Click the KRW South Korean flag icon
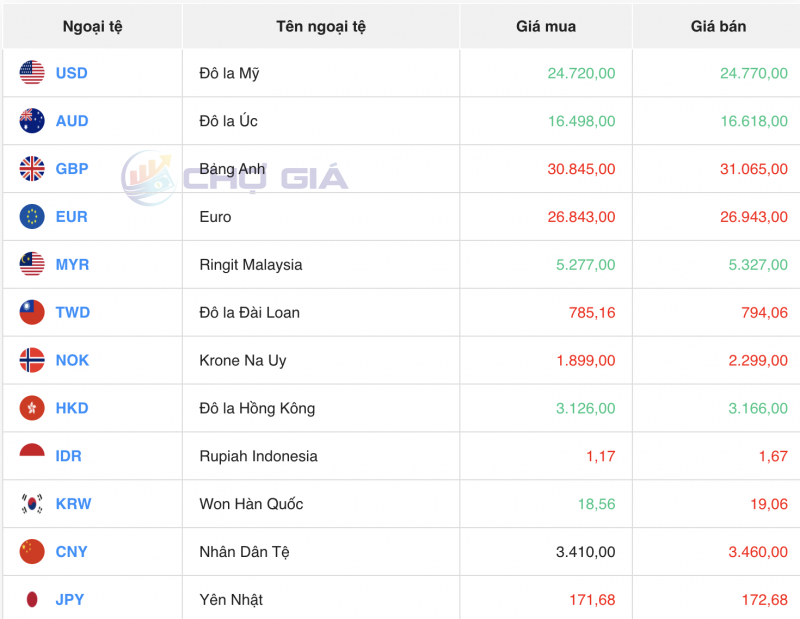The width and height of the screenshot is (800, 619). coord(30,504)
